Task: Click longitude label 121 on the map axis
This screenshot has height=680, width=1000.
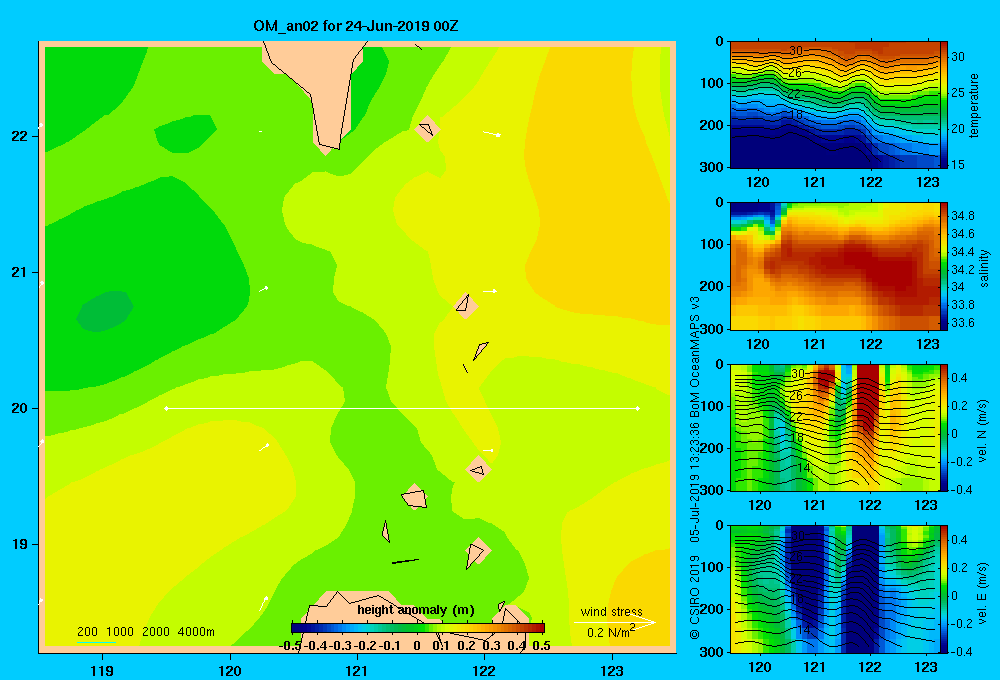Action: coord(357,670)
